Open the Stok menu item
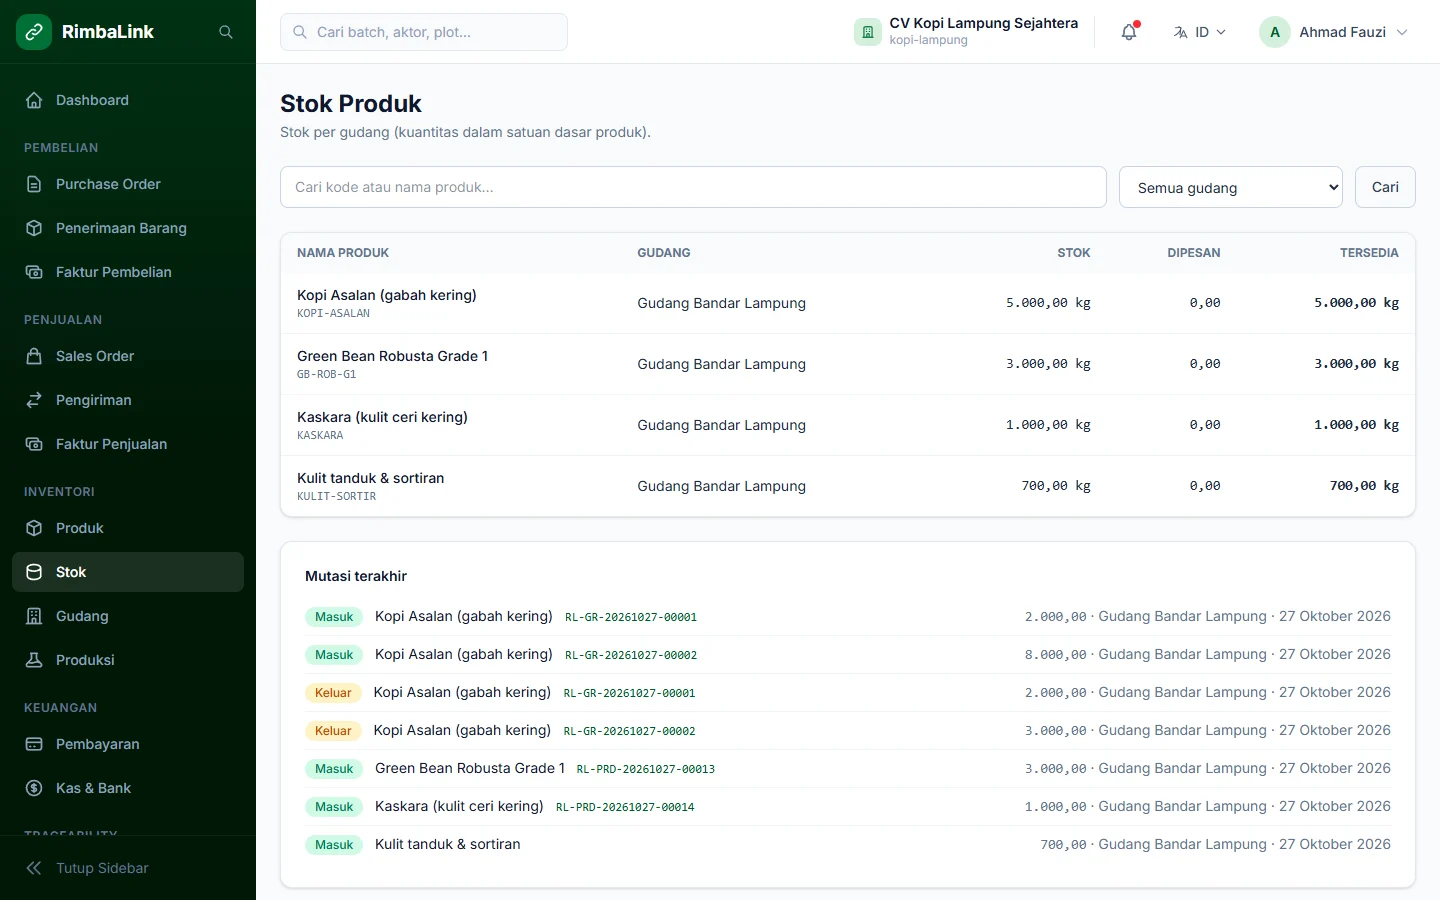1440x900 pixels. (128, 572)
